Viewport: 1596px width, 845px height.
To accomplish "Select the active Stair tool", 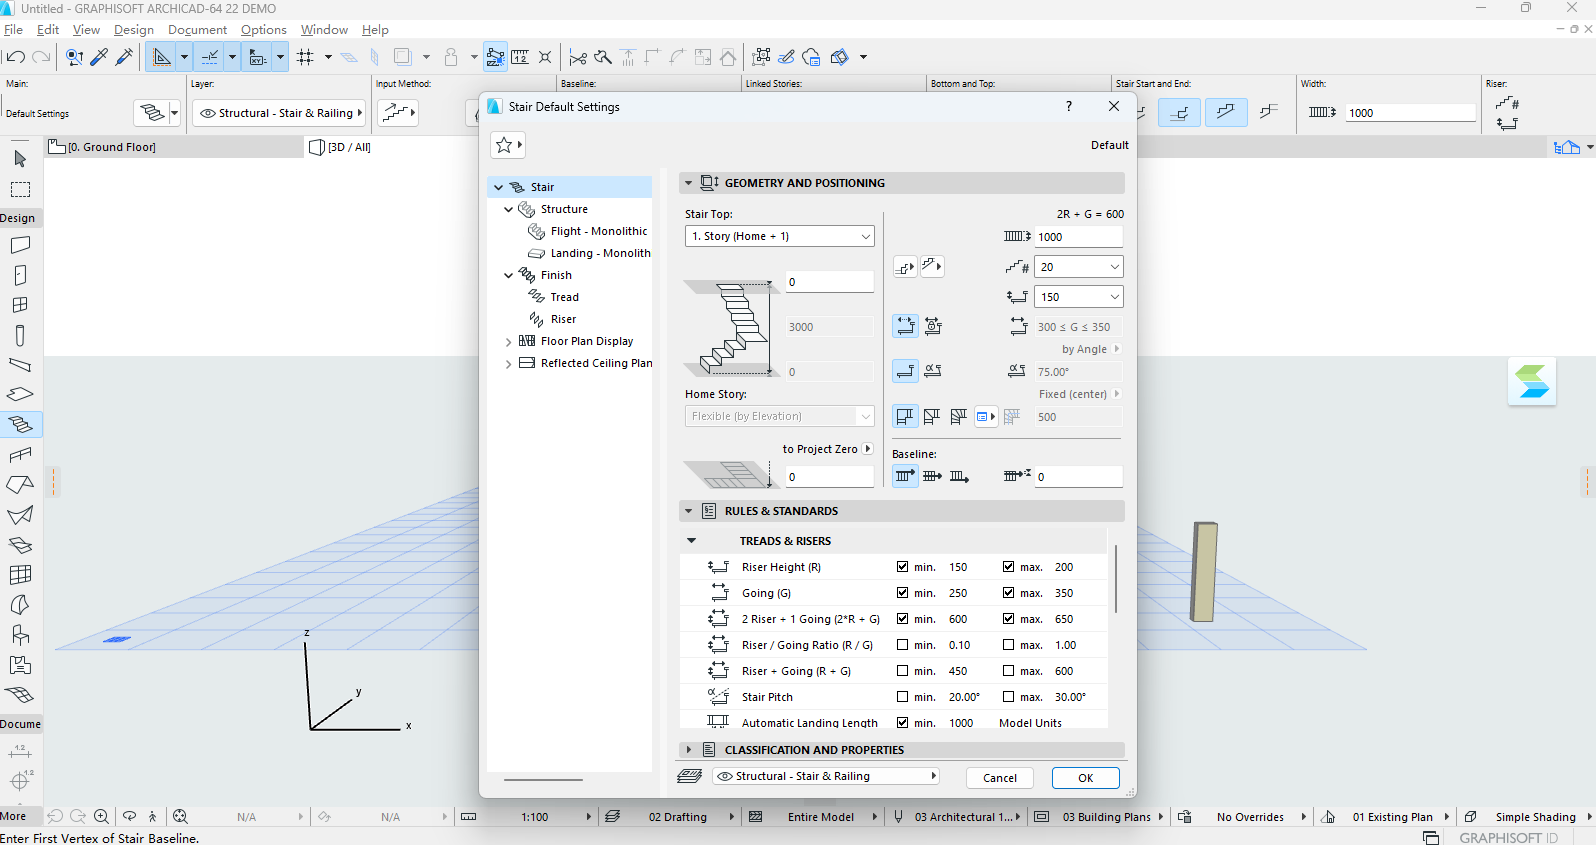I will (x=20, y=425).
